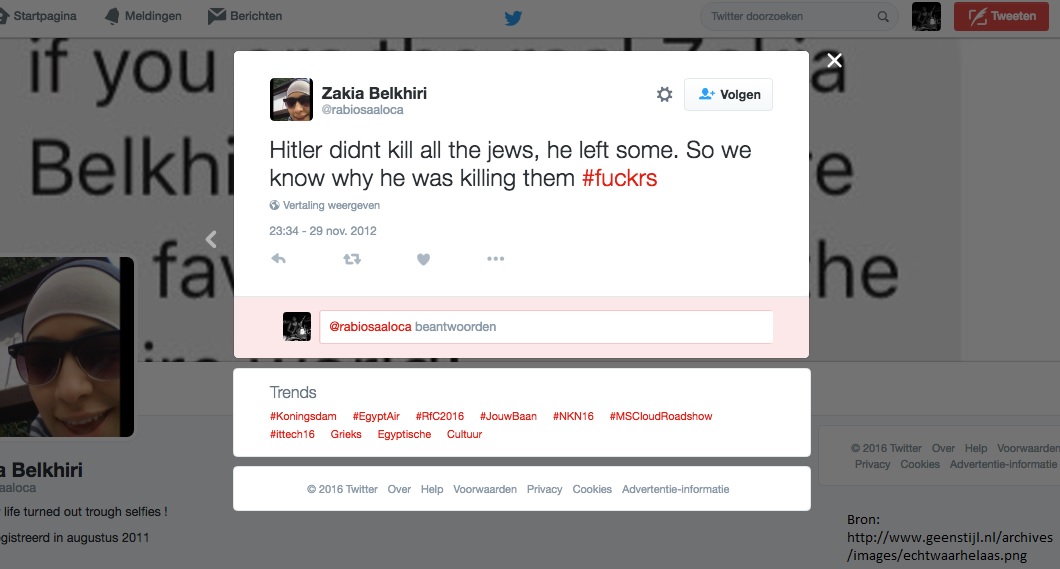Image resolution: width=1060 pixels, height=569 pixels.
Task: Click the search magnifier icon
Action: [883, 17]
